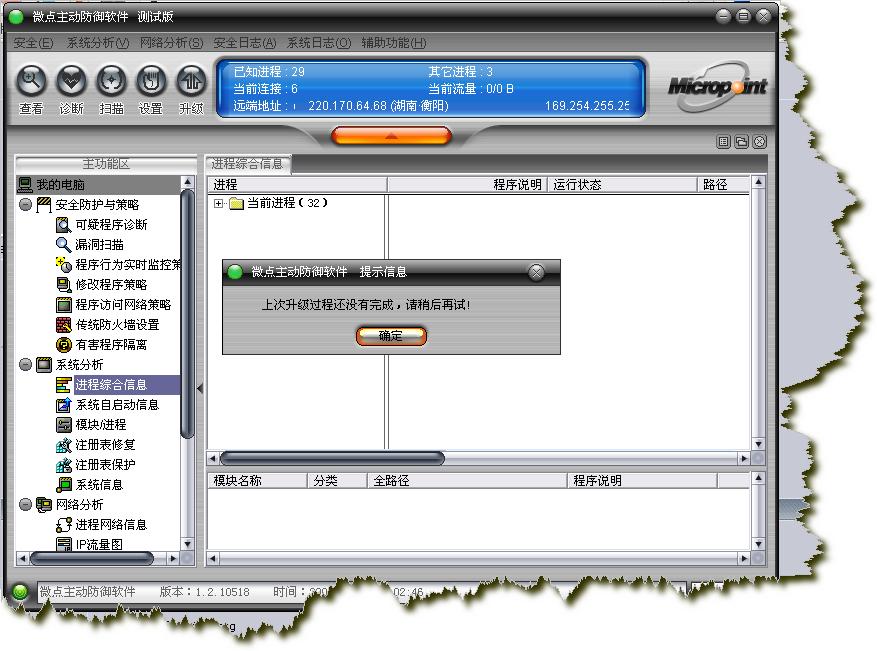Open the 安全日志(A) menu
This screenshot has width=877, height=651.
245,43
